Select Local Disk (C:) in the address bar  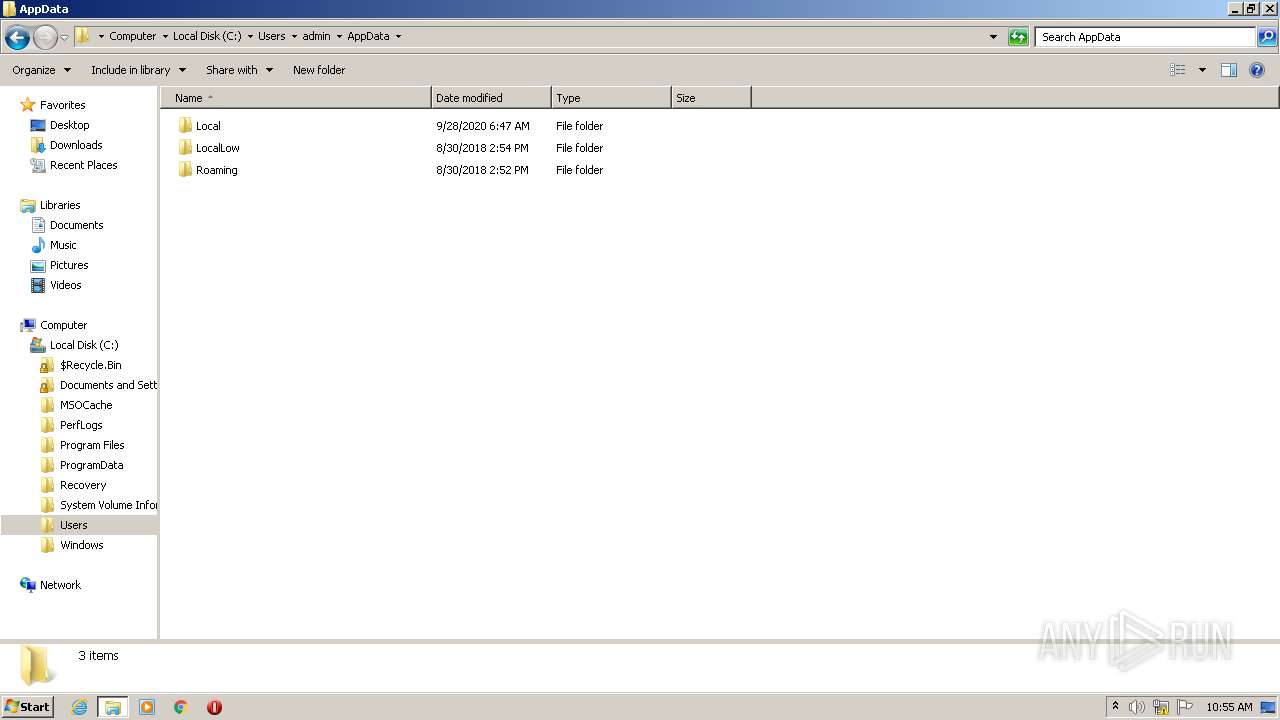point(206,36)
